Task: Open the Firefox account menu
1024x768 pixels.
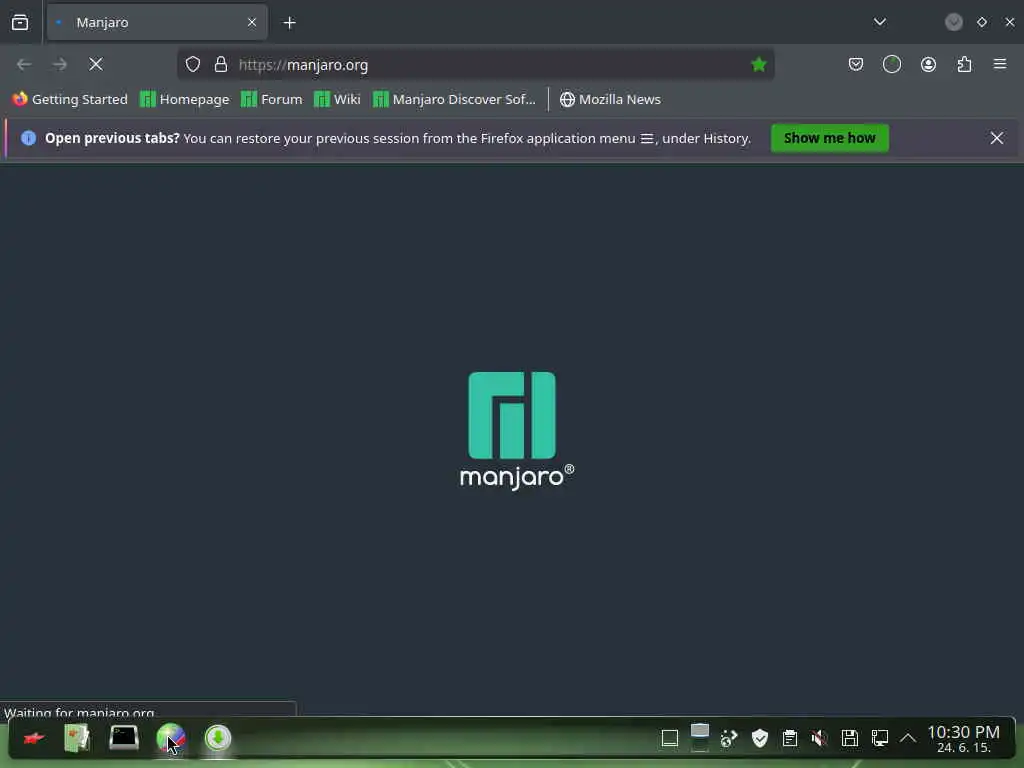Action: click(x=928, y=64)
